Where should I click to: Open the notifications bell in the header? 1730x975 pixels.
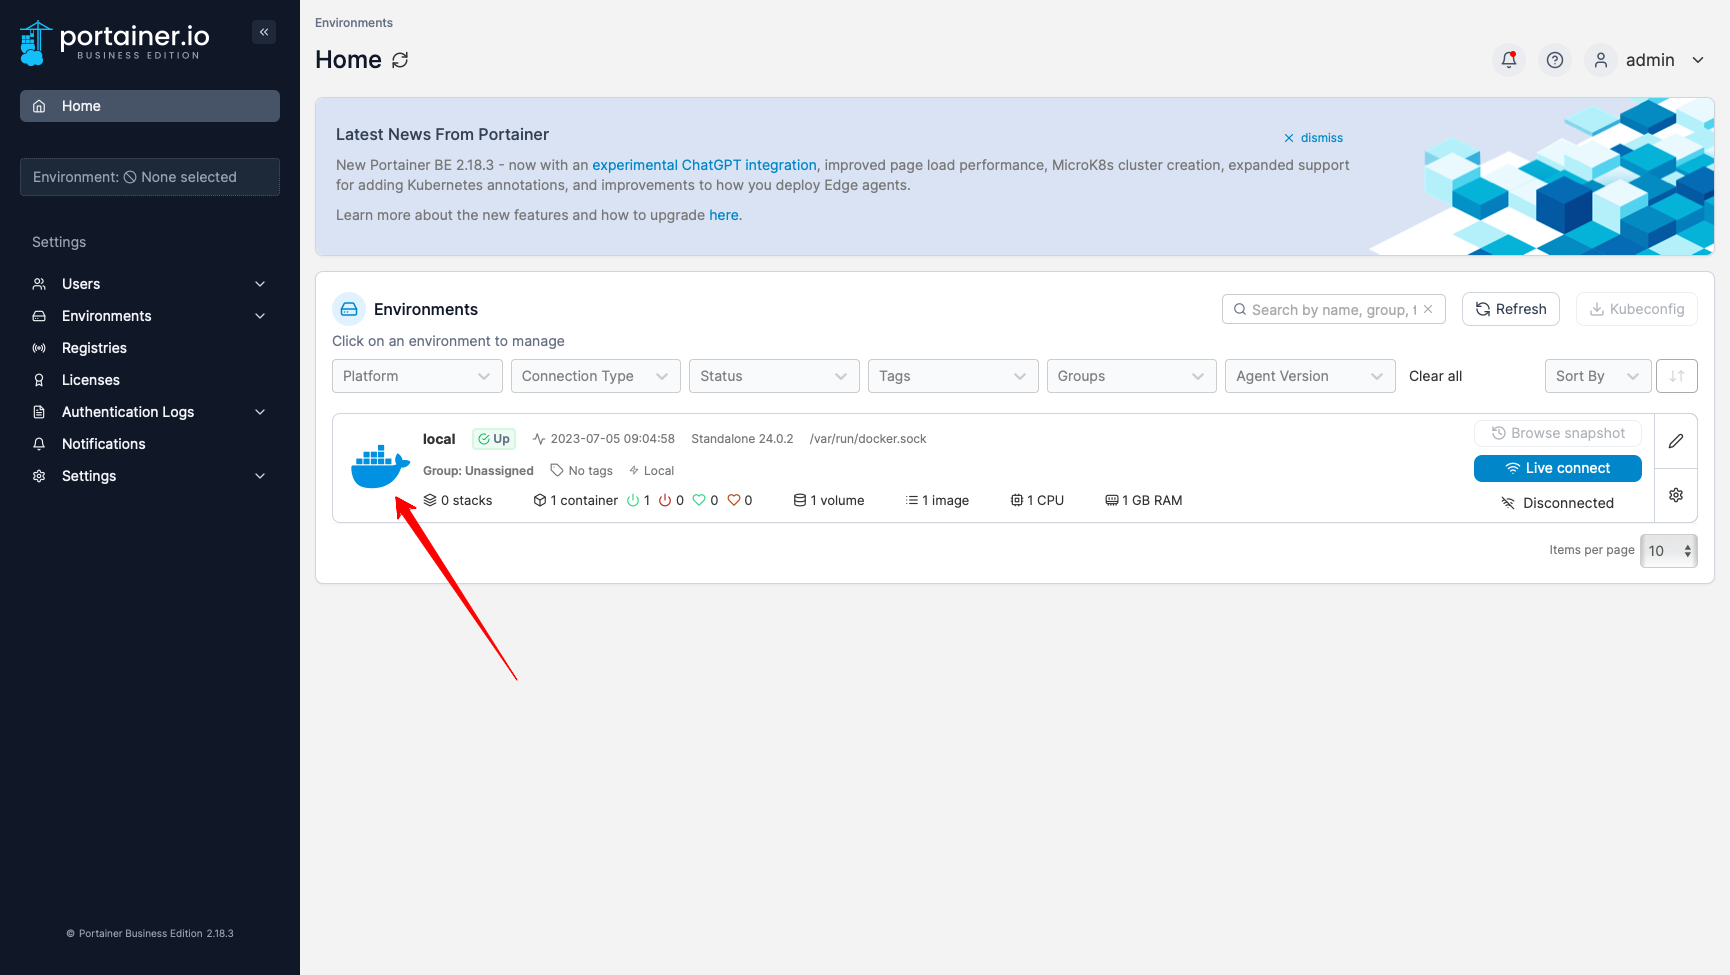[1509, 60]
